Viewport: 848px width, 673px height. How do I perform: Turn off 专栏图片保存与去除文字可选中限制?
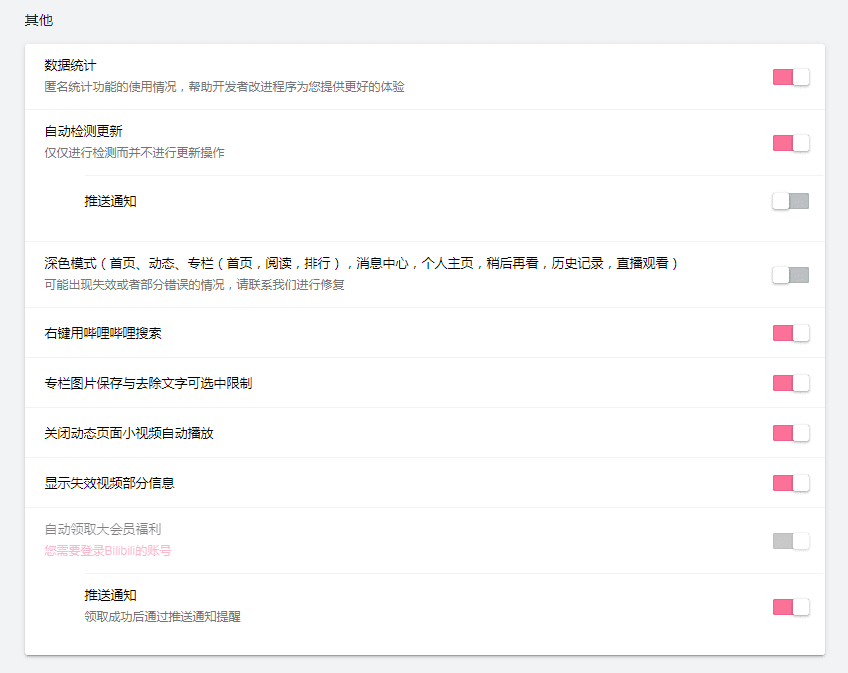click(790, 383)
